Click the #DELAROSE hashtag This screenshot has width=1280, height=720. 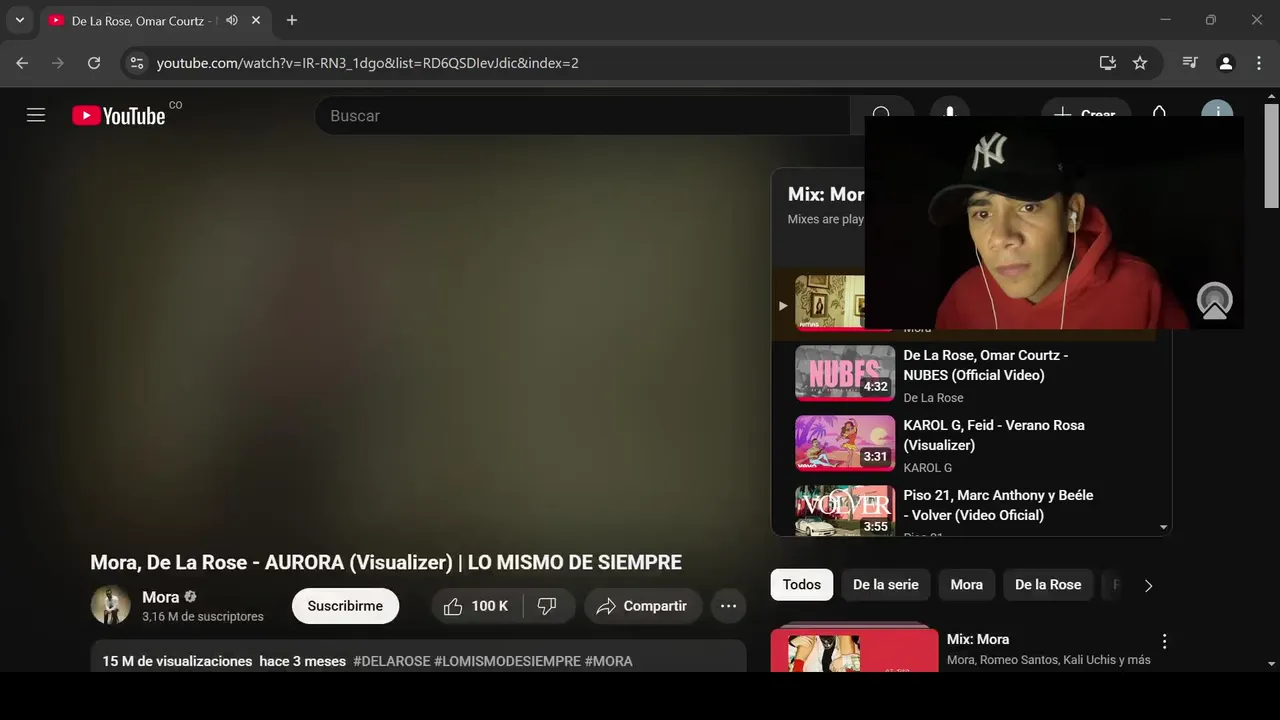[x=392, y=661]
